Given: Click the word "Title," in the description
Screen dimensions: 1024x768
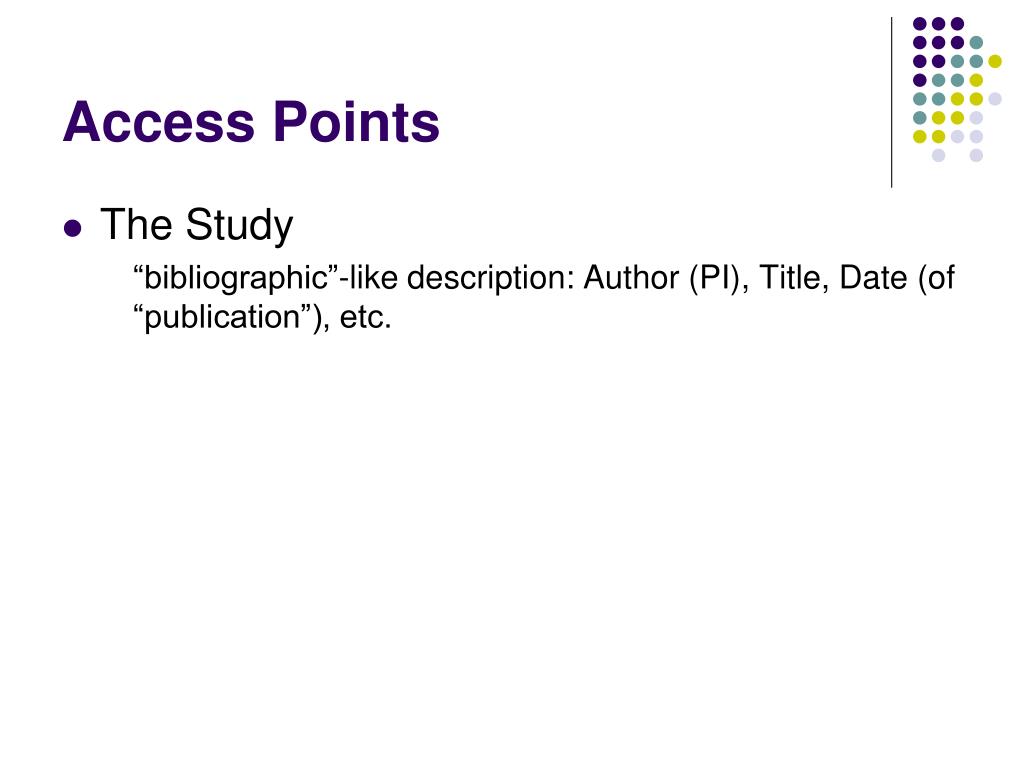Looking at the screenshot, I should point(793,278).
